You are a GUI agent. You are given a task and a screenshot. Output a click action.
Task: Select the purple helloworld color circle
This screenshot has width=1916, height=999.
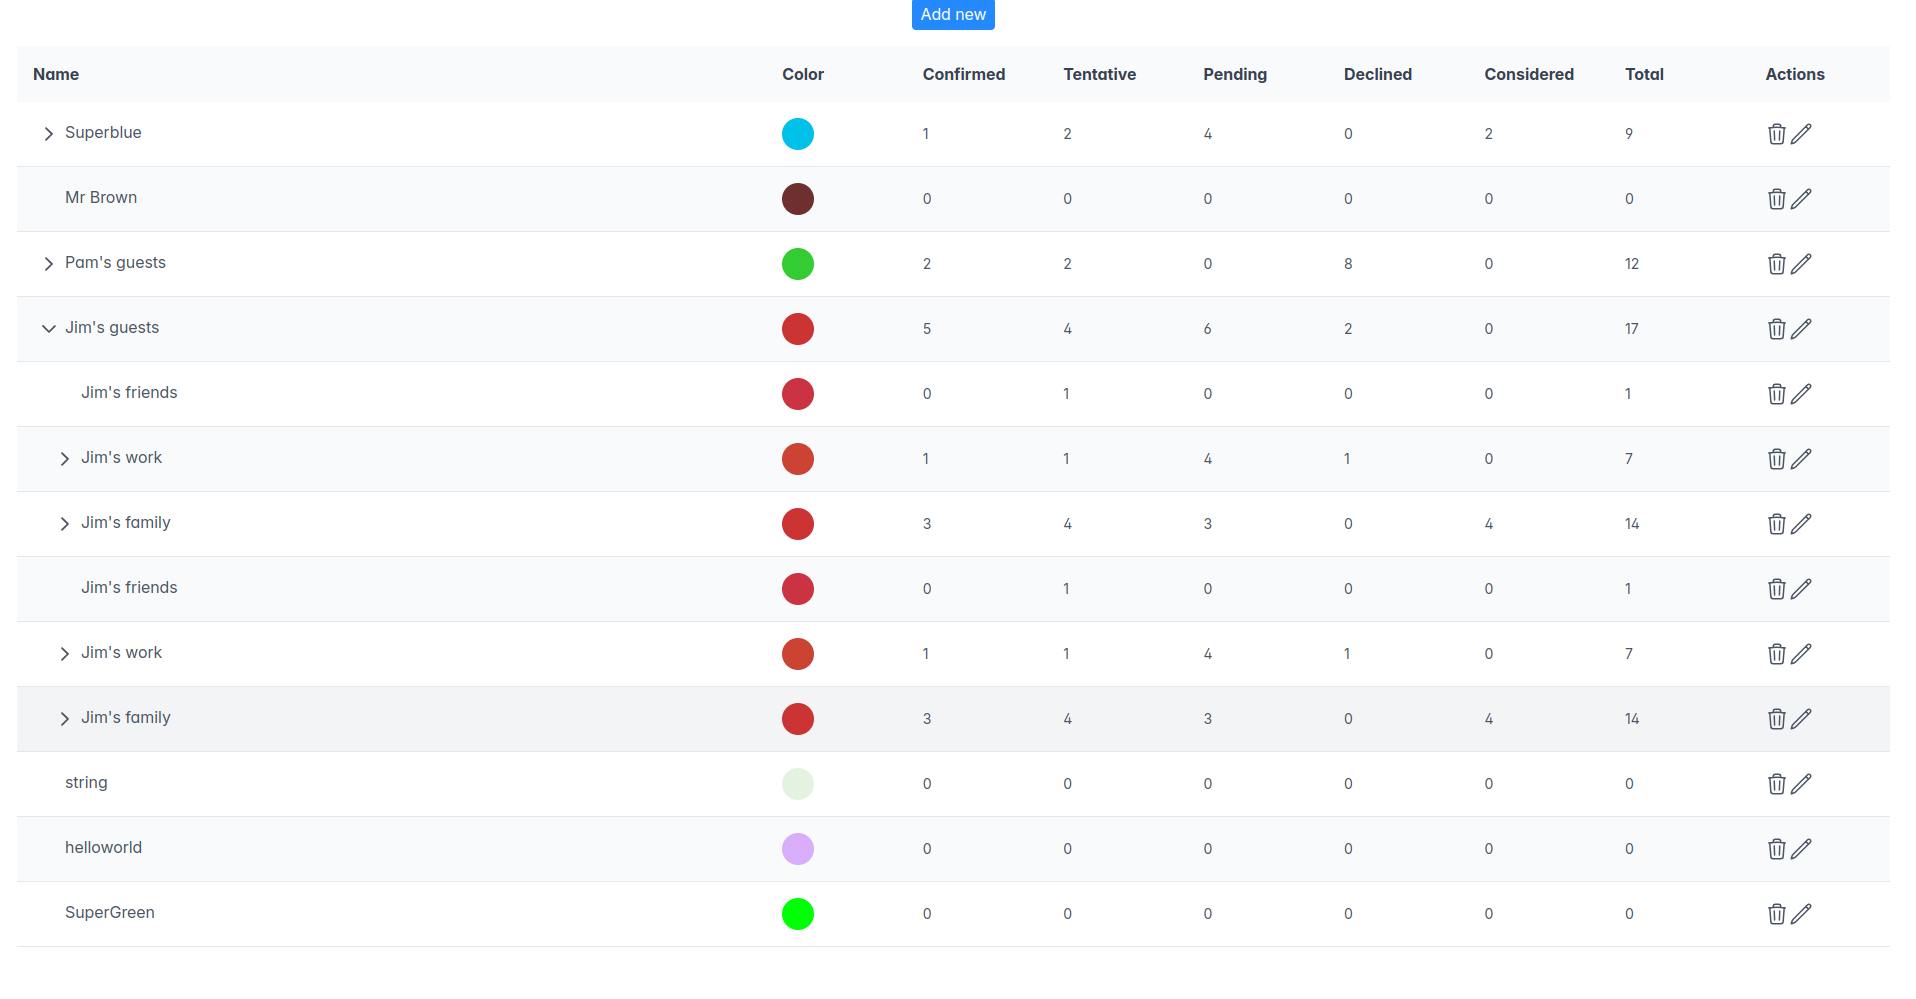pos(797,849)
